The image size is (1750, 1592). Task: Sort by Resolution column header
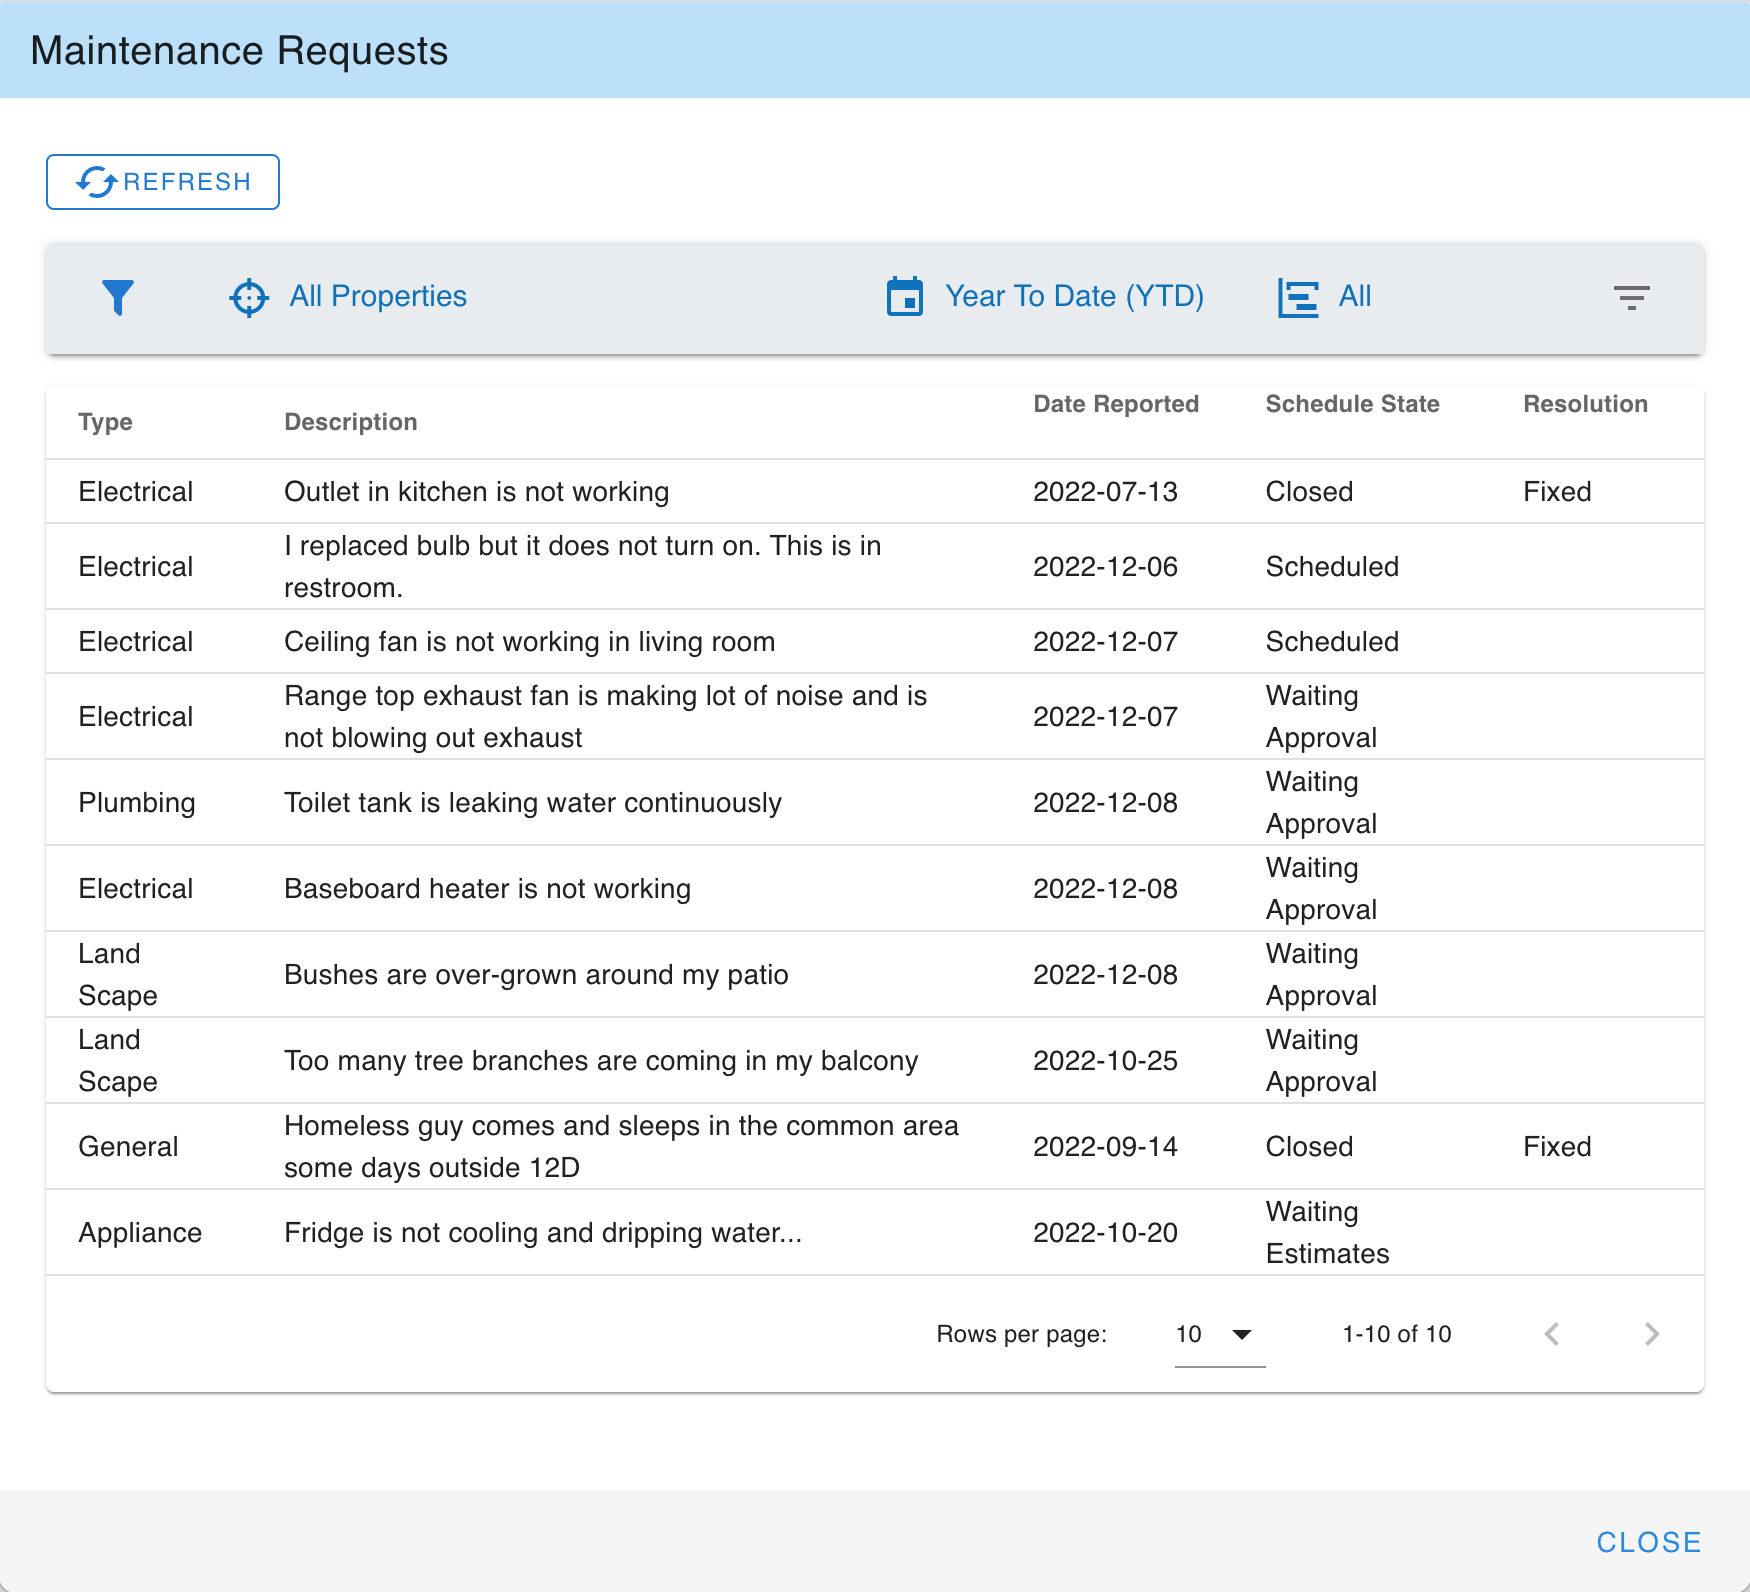1585,404
